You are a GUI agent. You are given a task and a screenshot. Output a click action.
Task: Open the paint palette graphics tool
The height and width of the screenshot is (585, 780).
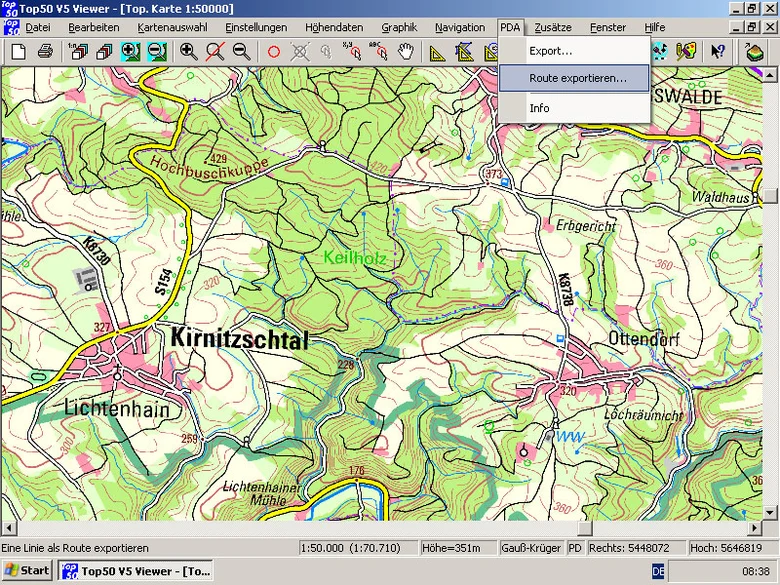point(686,51)
